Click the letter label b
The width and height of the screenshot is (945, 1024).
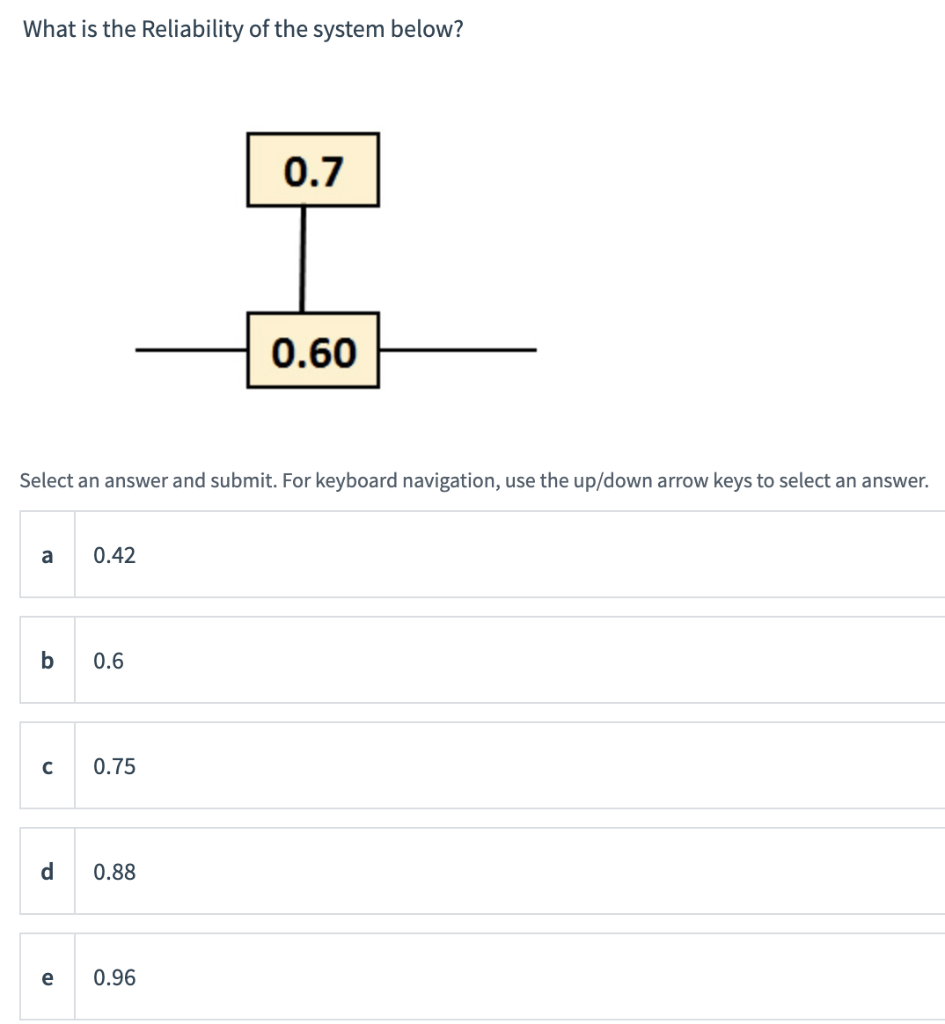[x=45, y=661]
